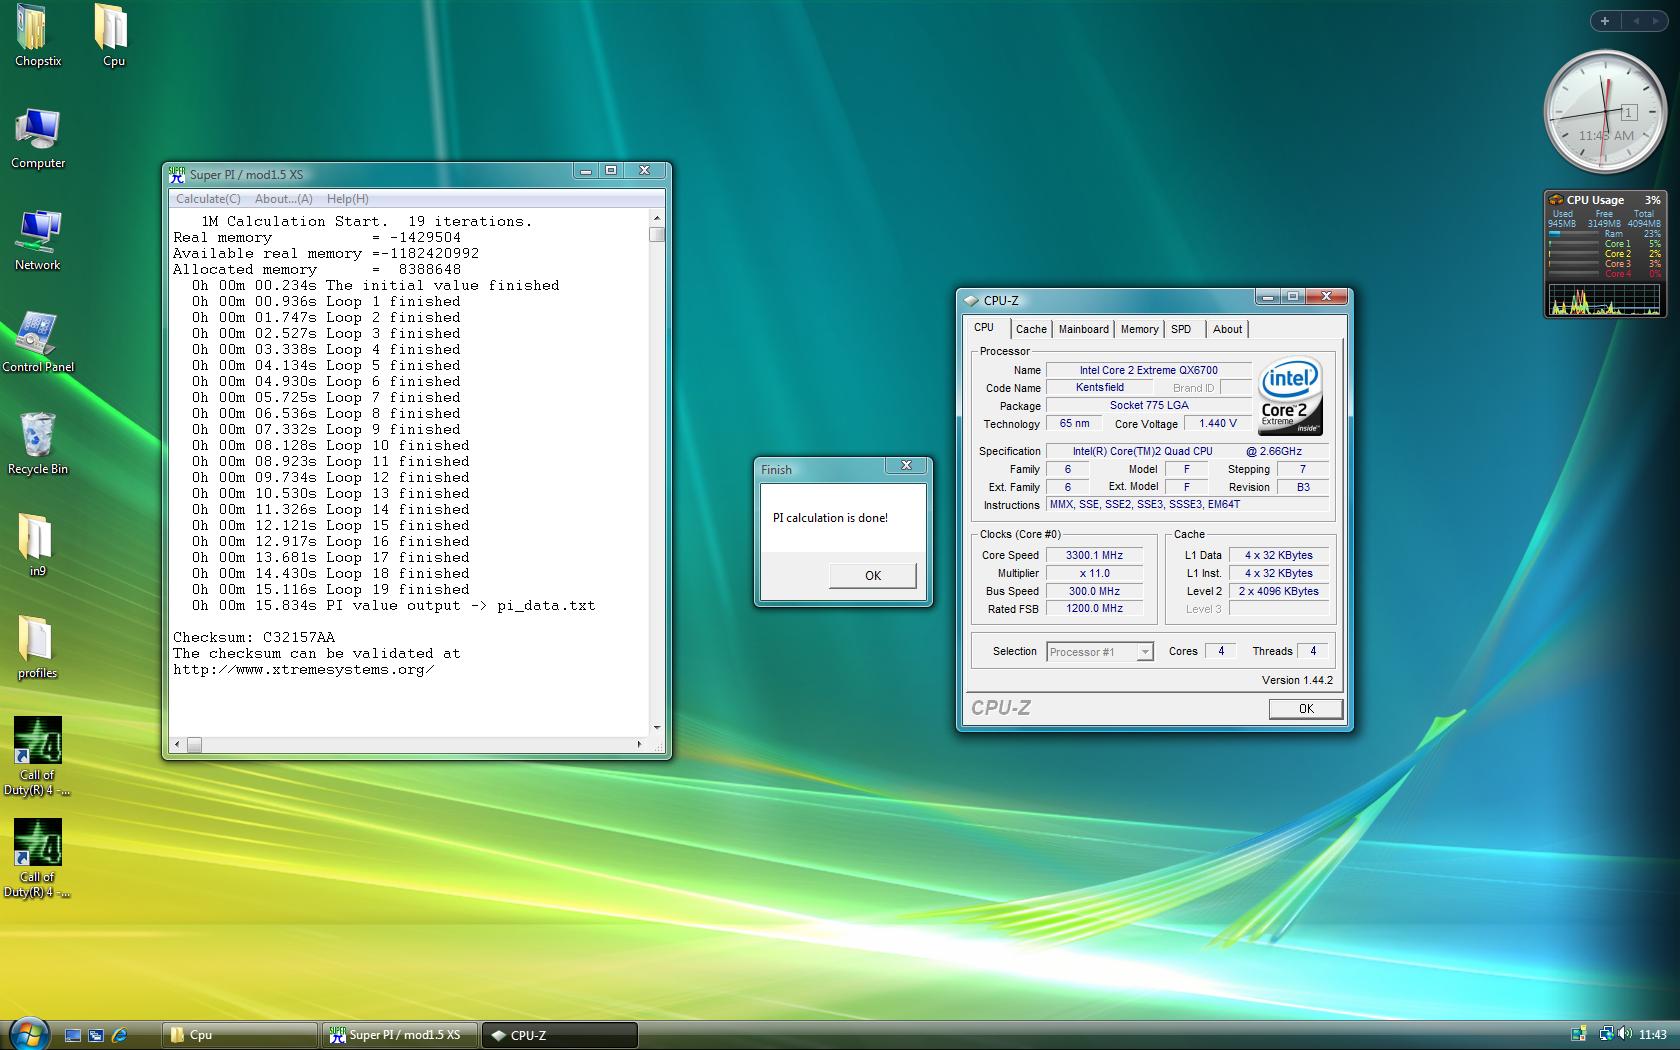Switch to the About tab in CPU-Z
Screen dimensions: 1680x1050
[1227, 329]
